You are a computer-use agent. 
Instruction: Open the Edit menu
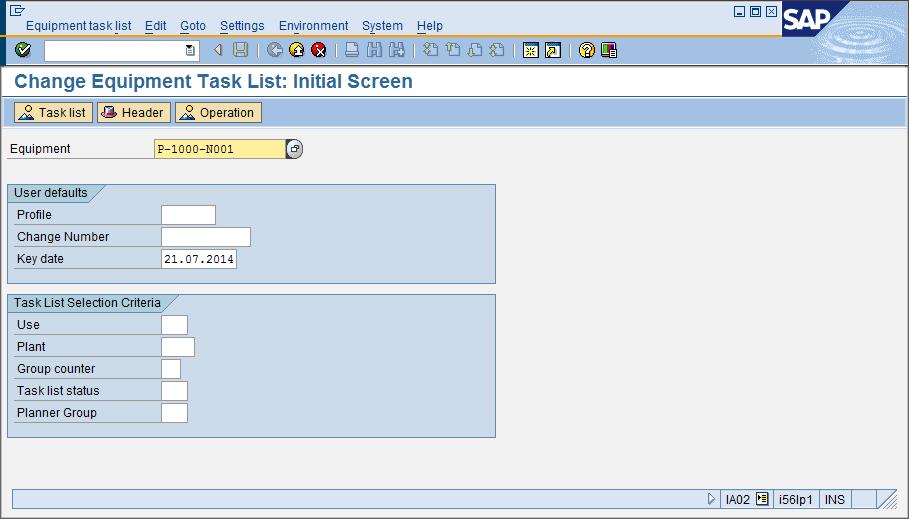(x=155, y=26)
